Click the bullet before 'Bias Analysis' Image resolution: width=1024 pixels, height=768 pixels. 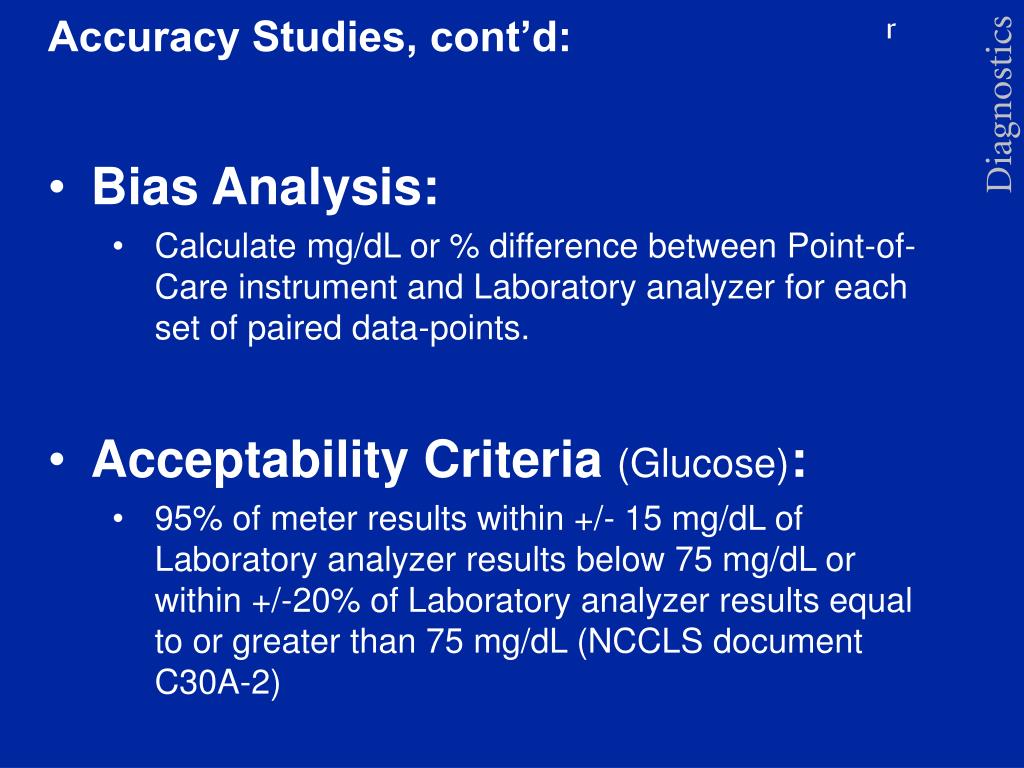pos(57,188)
